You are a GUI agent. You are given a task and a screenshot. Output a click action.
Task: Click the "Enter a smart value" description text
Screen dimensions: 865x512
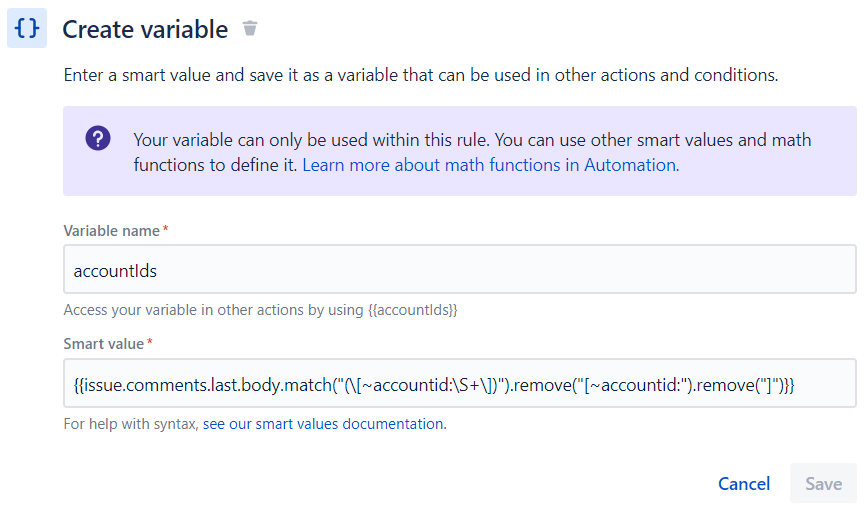click(420, 75)
